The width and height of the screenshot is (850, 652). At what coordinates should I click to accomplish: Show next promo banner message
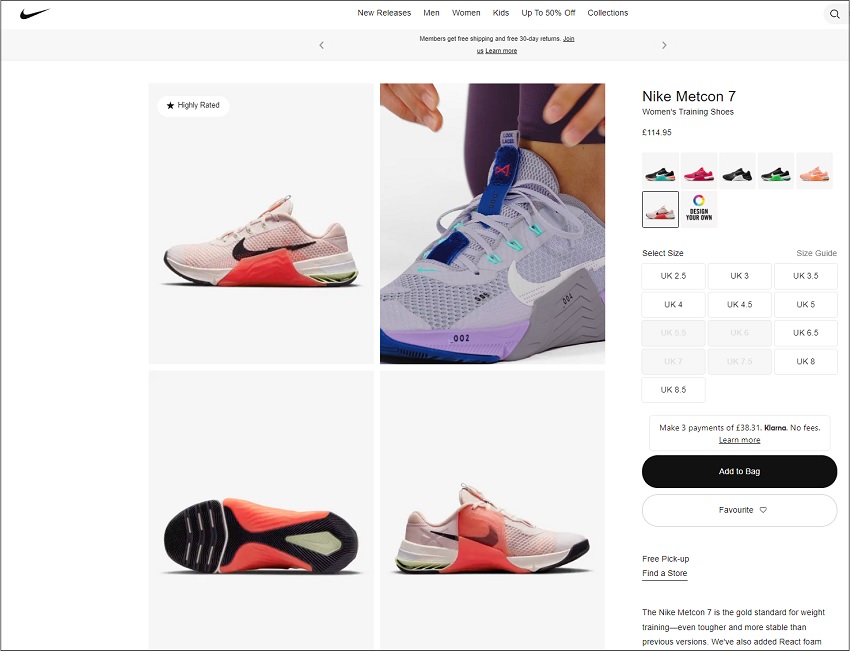(664, 45)
